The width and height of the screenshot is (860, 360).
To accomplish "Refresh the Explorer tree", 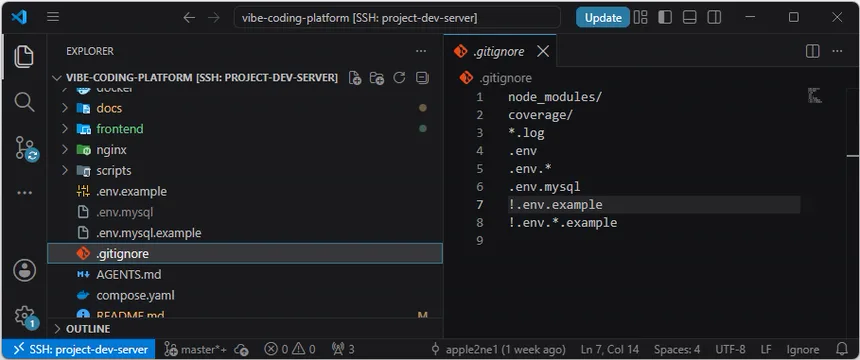I will pos(399,78).
